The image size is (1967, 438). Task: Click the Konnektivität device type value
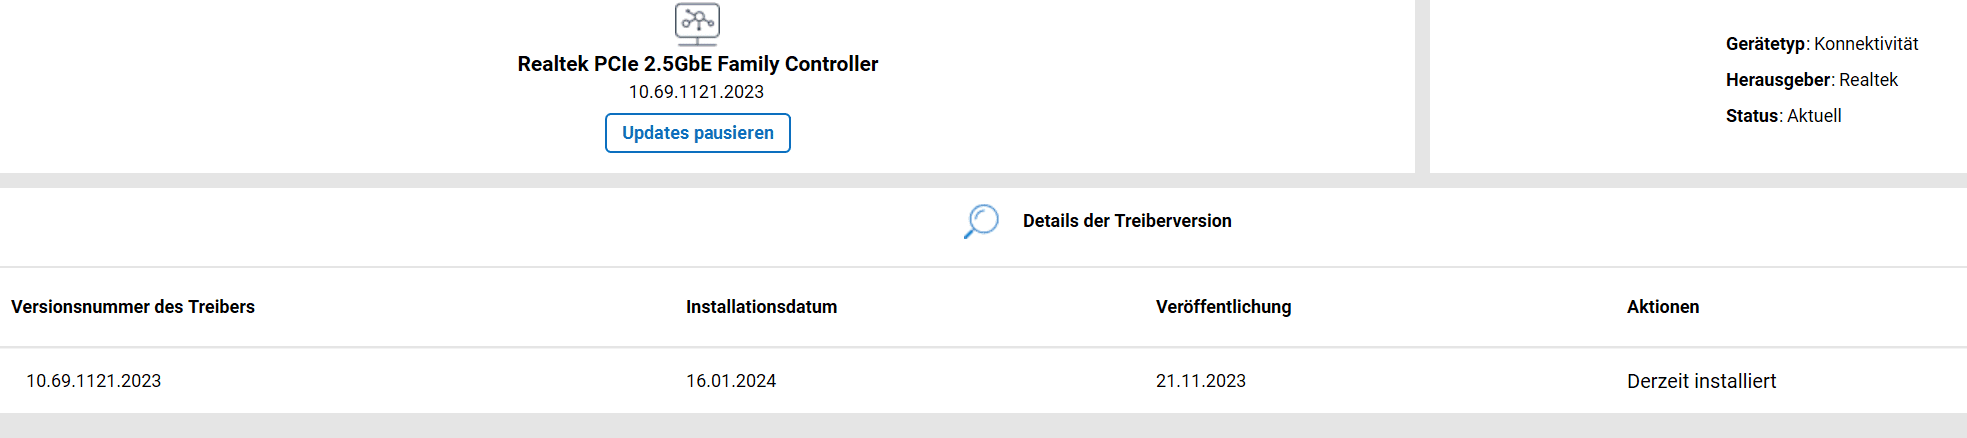[1867, 44]
